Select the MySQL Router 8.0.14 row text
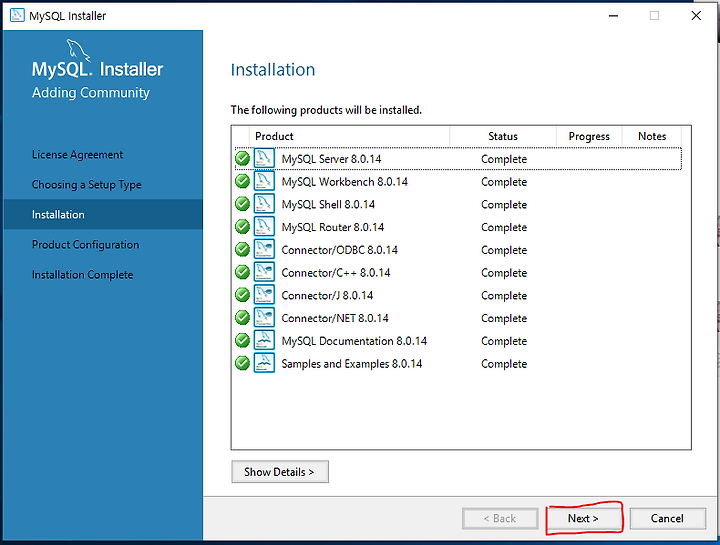The image size is (720, 545). pyautogui.click(x=332, y=227)
